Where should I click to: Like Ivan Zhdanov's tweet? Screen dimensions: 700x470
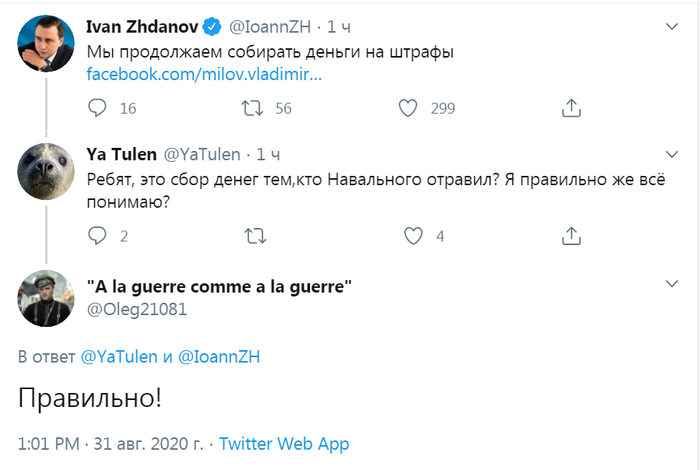[x=408, y=108]
